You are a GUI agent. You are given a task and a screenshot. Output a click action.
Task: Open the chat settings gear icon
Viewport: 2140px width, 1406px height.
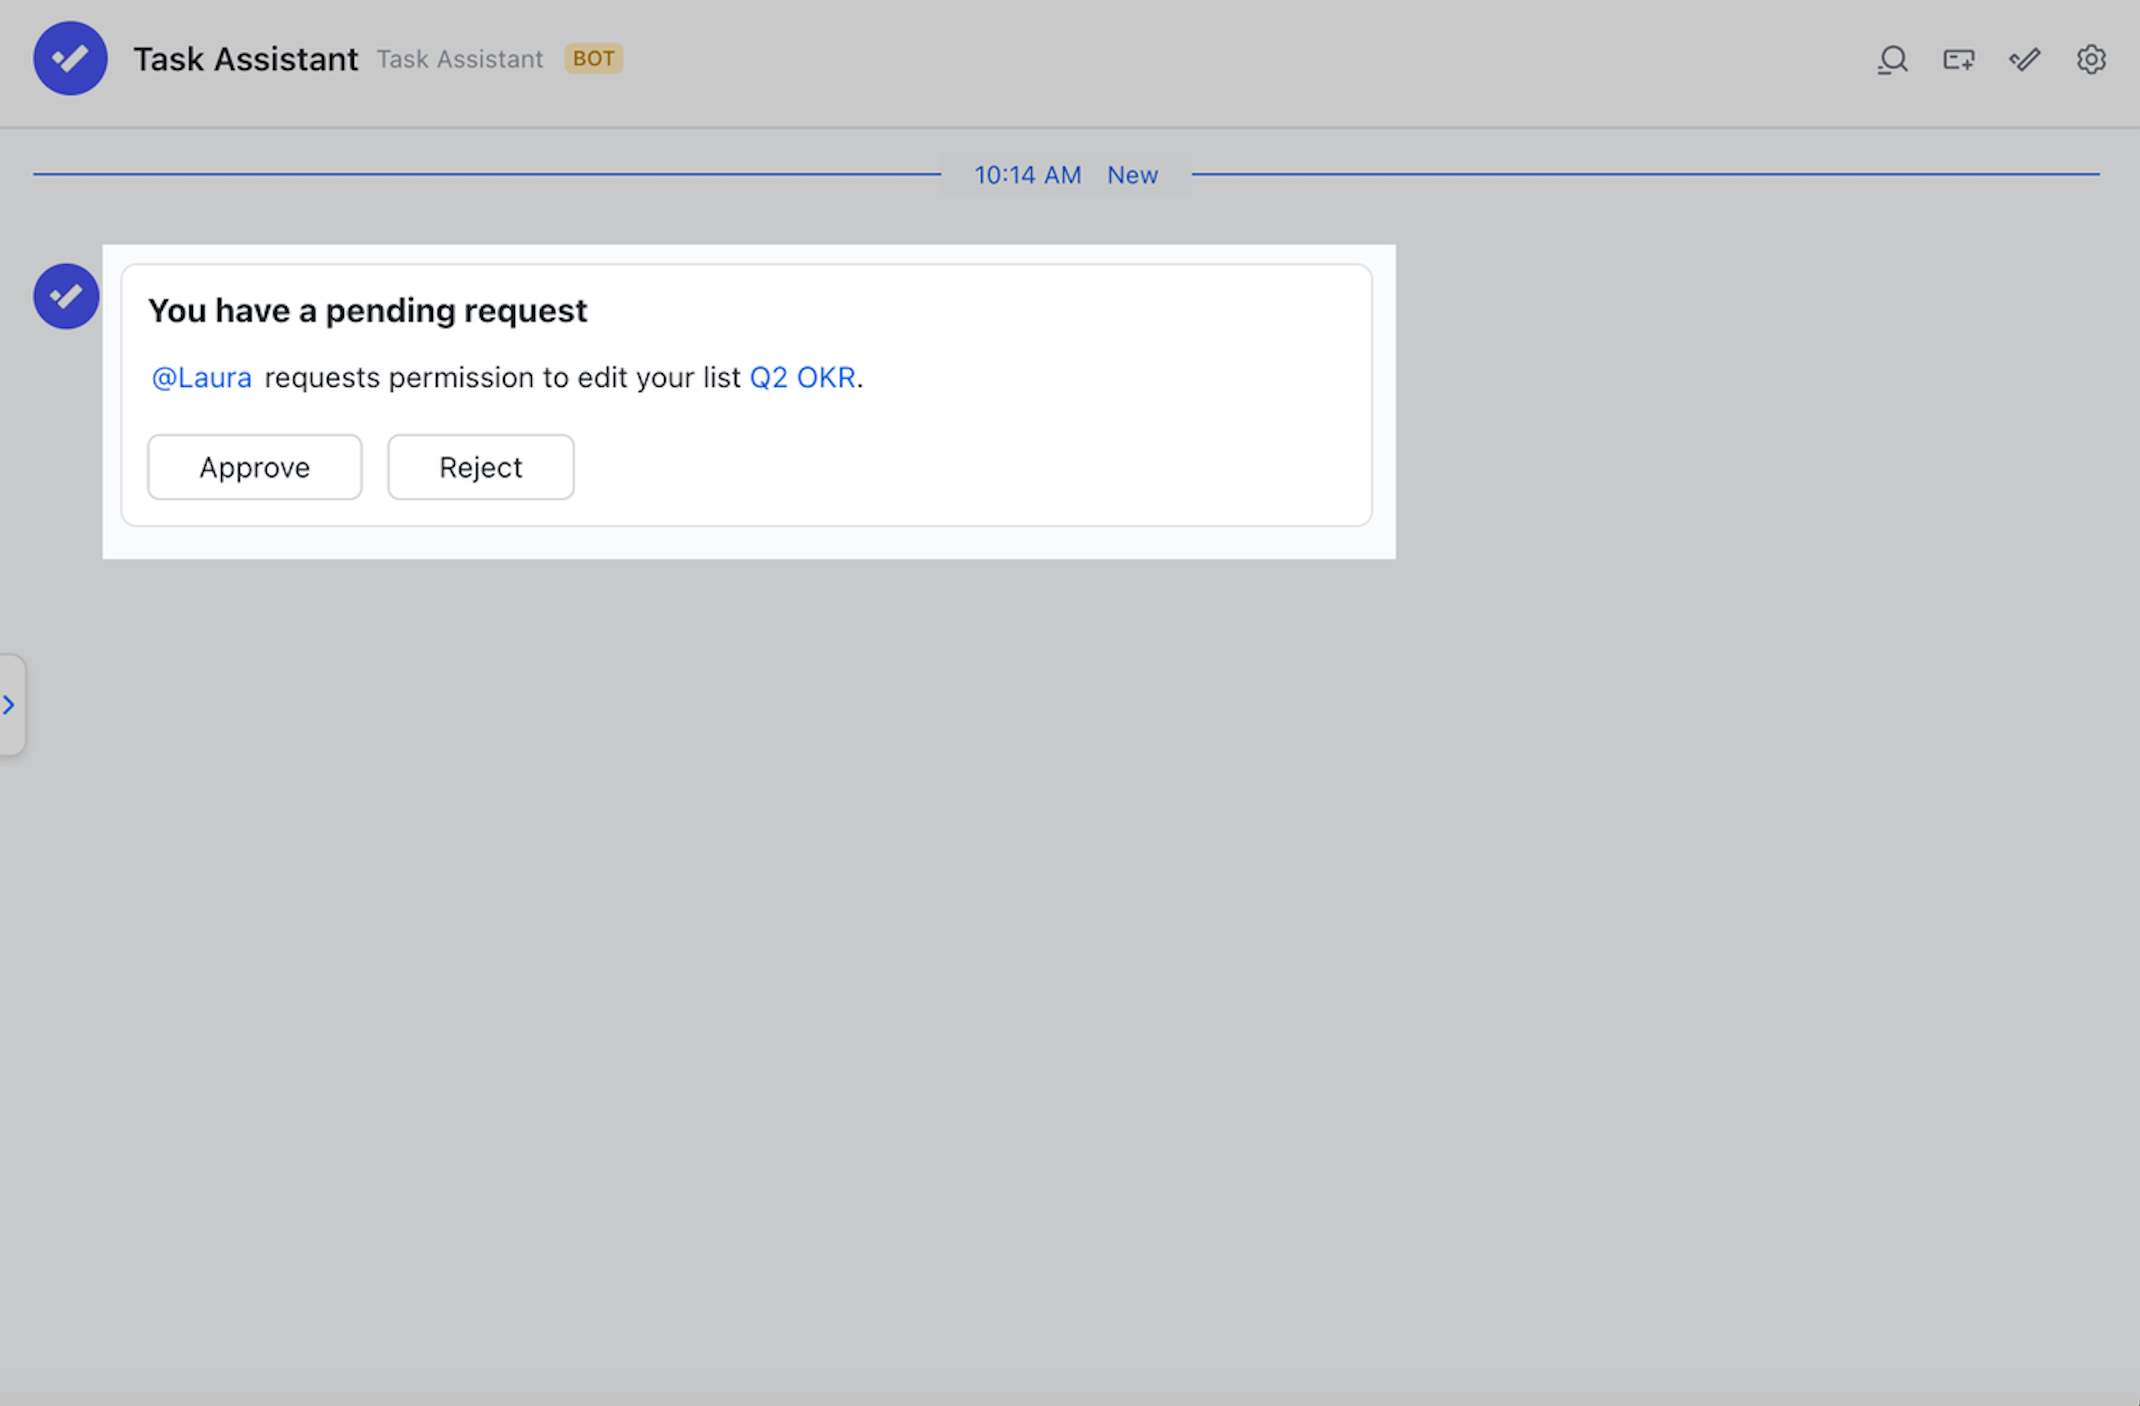click(2091, 59)
